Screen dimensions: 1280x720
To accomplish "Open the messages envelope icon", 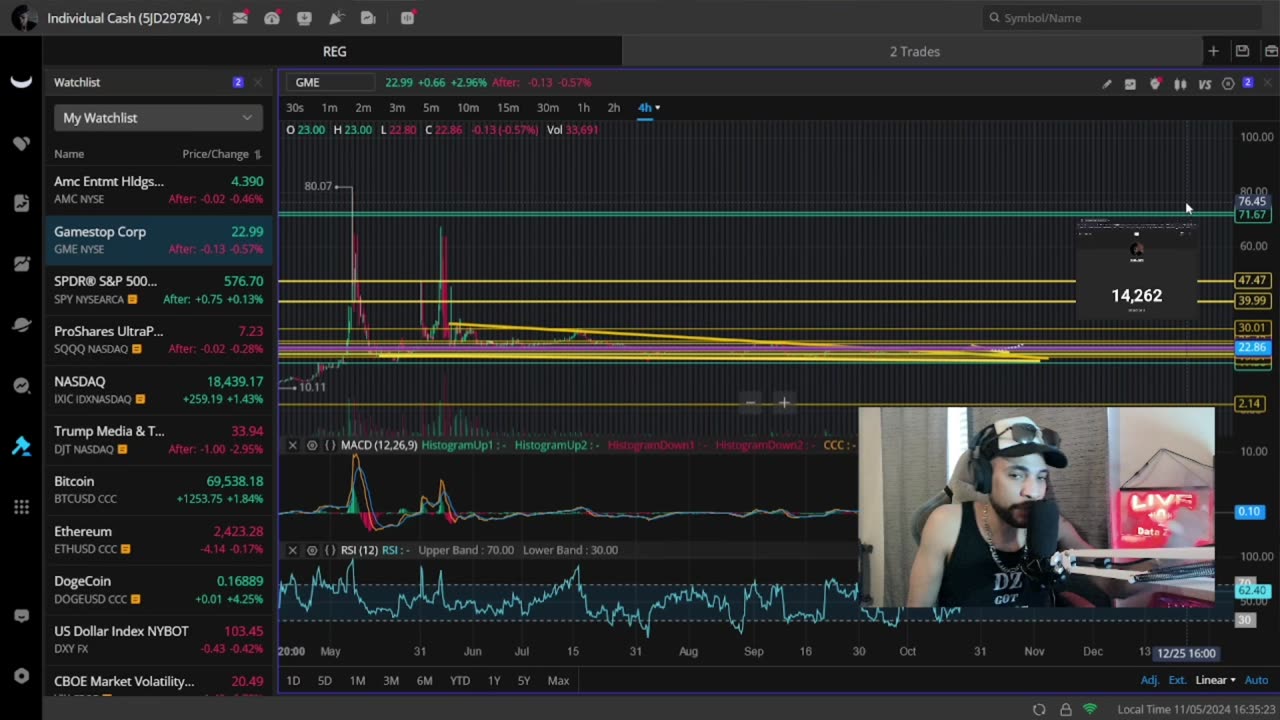I will point(240,18).
